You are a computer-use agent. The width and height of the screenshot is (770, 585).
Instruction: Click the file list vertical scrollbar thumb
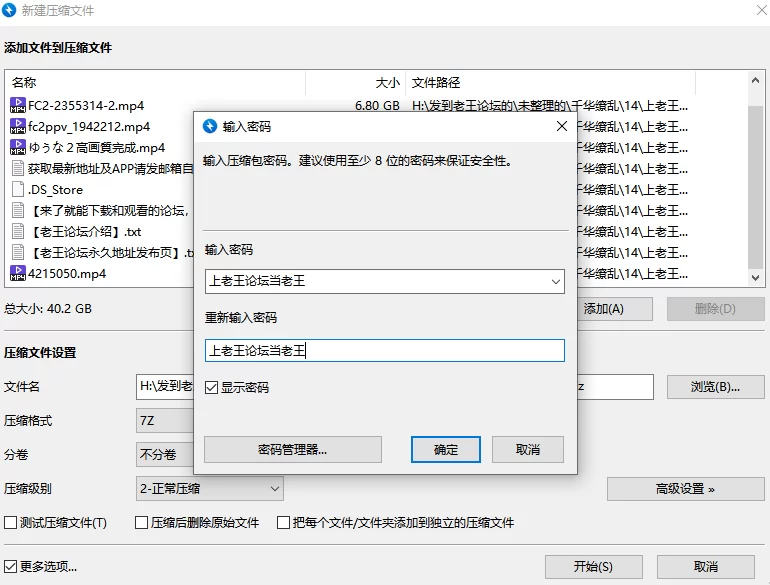[x=755, y=187]
